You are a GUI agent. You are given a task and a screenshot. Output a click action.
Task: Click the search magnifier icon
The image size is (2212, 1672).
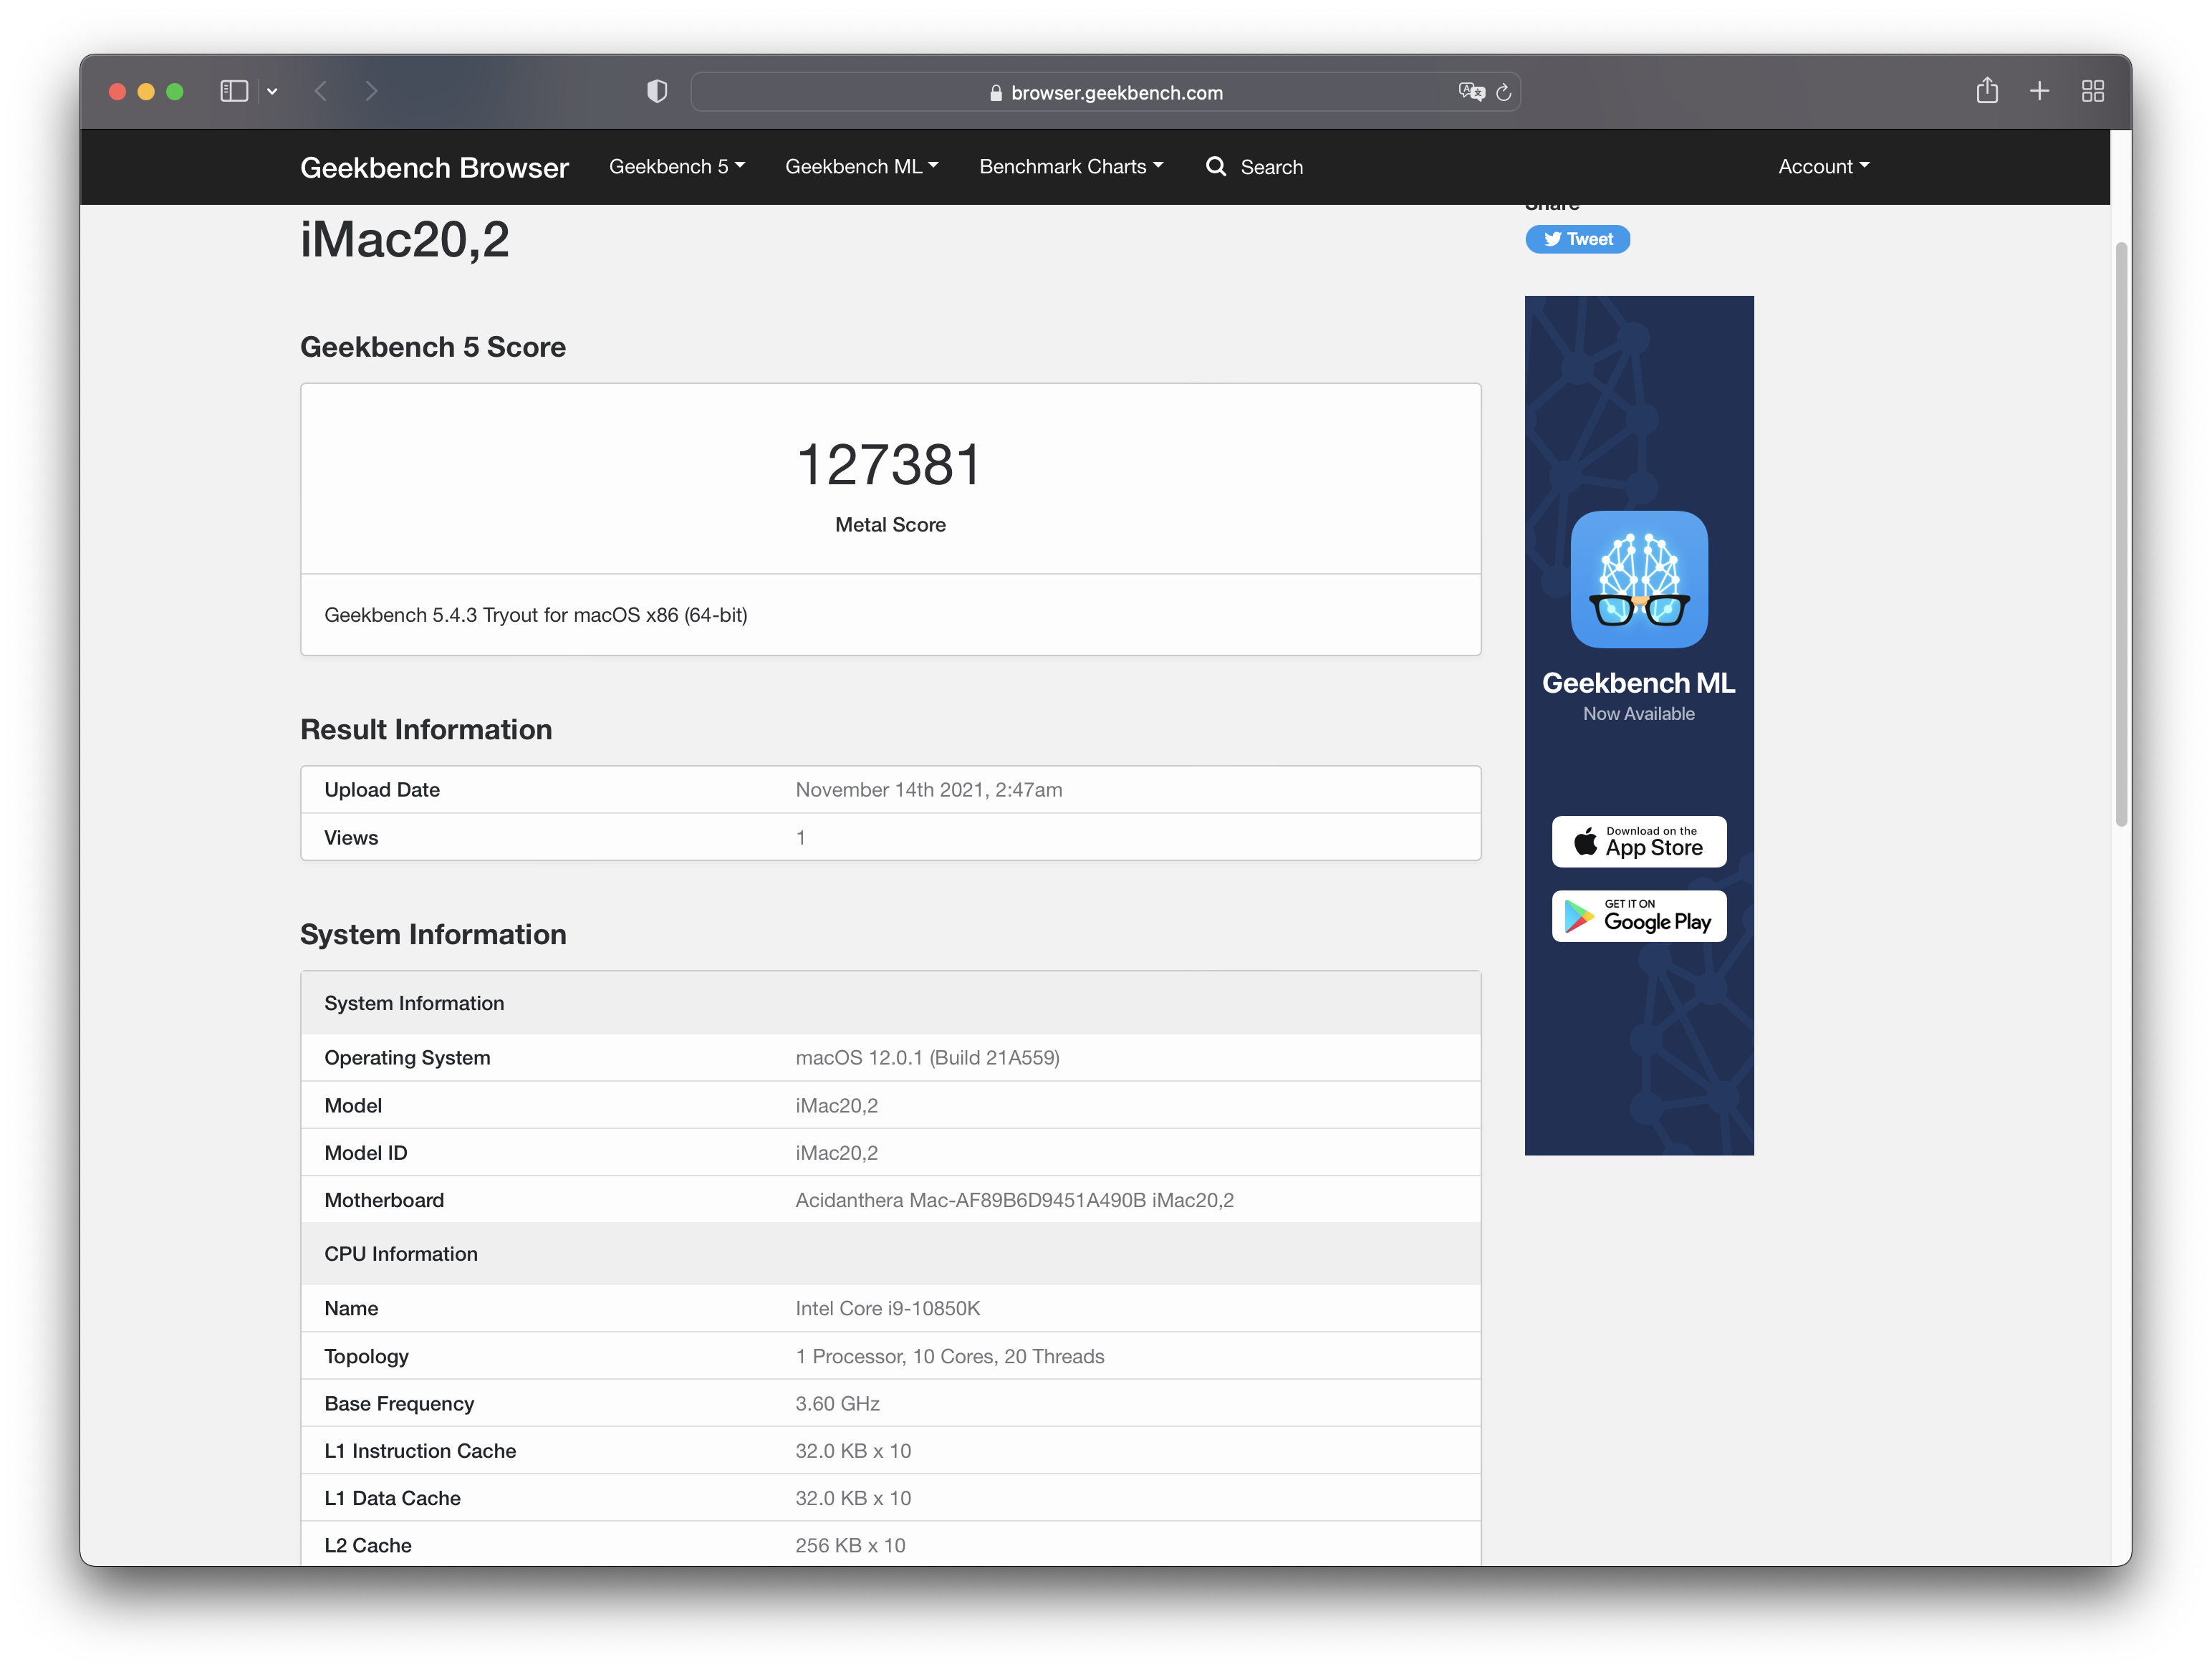coord(1216,167)
